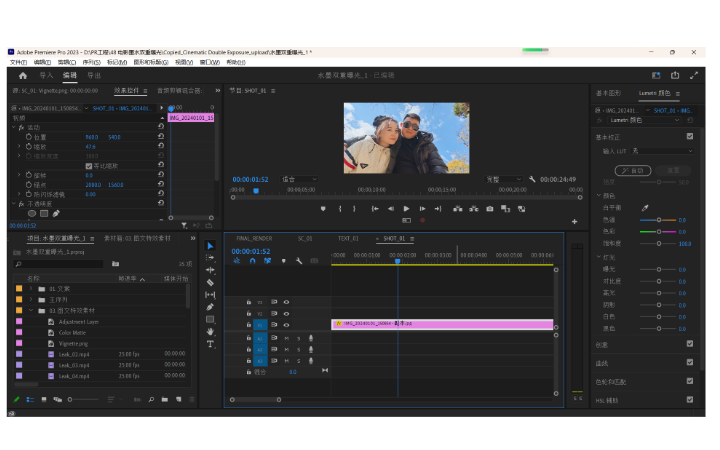Hide track V3 with eye icon
720x450 pixels.
coord(286,302)
